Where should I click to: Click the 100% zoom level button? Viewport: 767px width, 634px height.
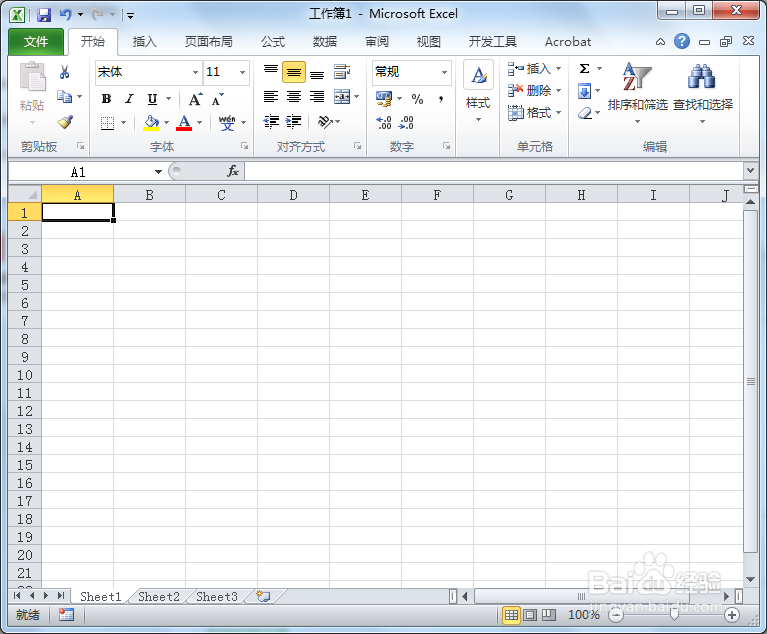(583, 614)
